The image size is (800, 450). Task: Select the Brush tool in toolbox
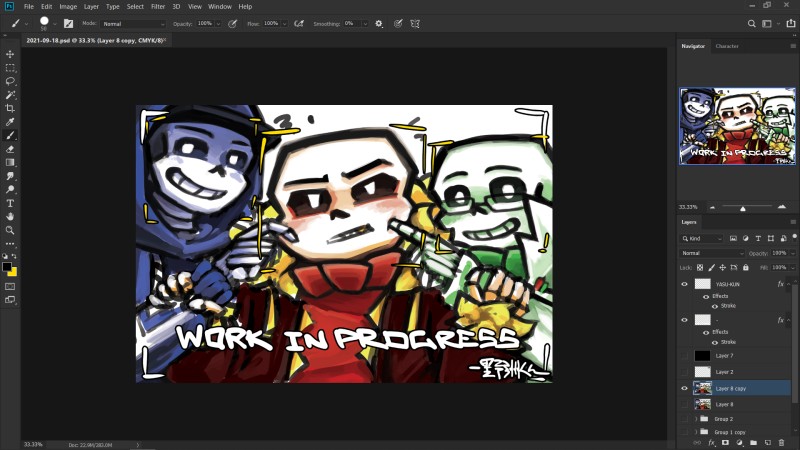10,135
